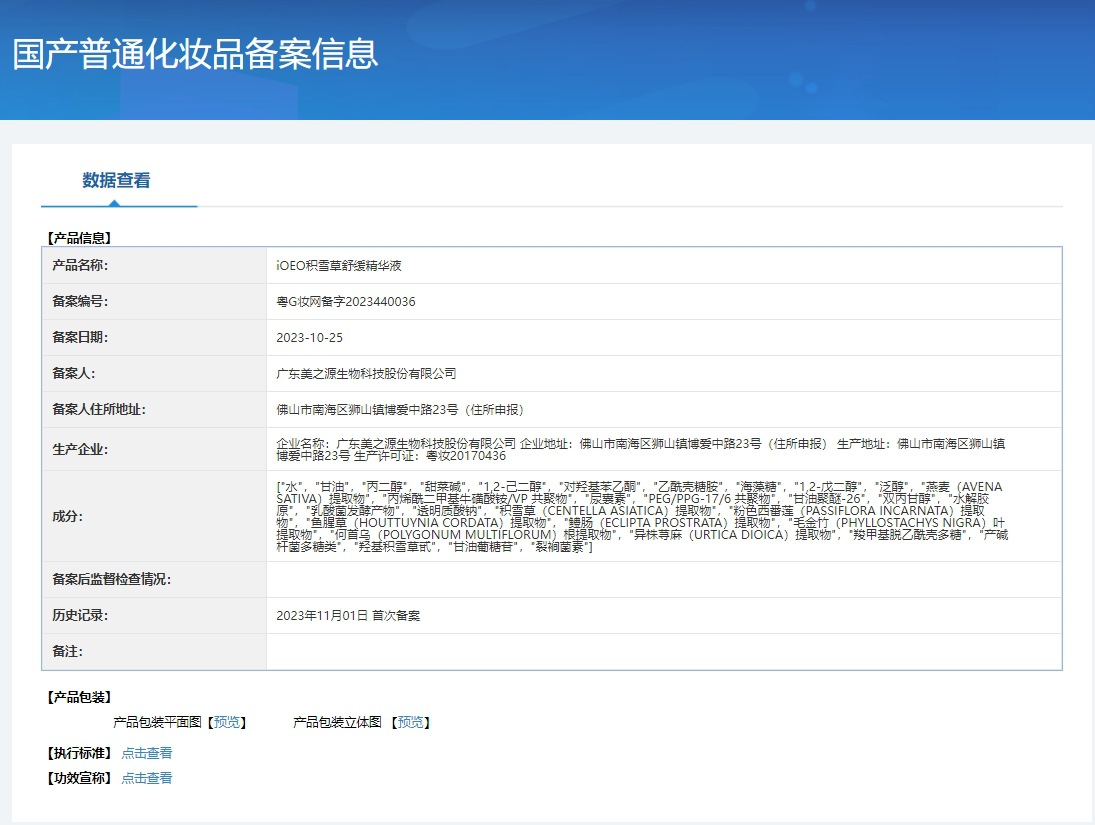The width and height of the screenshot is (1095, 825).
Task: Click the 生产企业 details text
Action: (x=640, y=449)
